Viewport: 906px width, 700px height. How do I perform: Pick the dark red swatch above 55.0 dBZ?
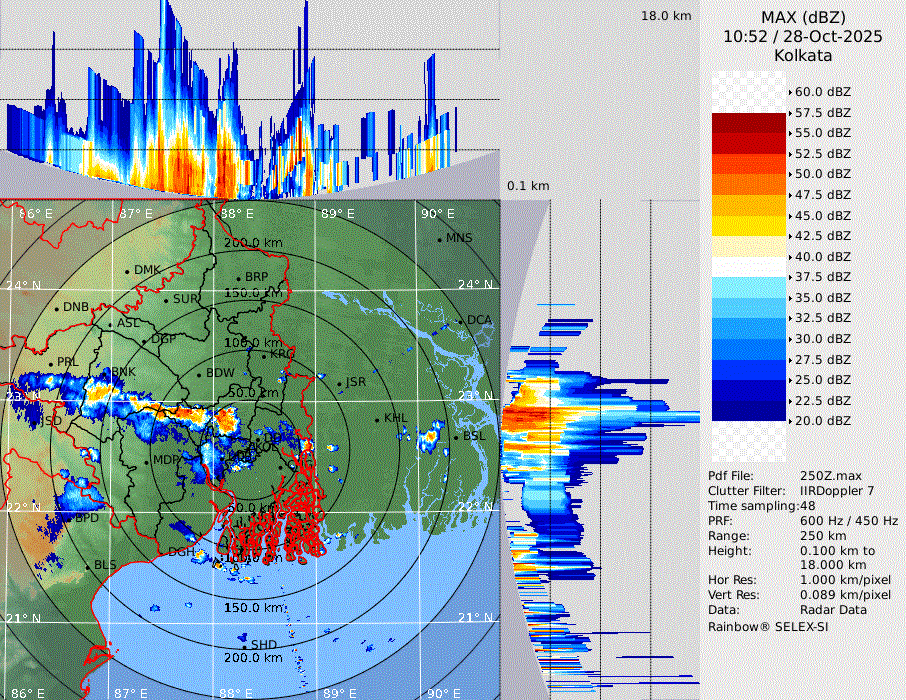748,122
